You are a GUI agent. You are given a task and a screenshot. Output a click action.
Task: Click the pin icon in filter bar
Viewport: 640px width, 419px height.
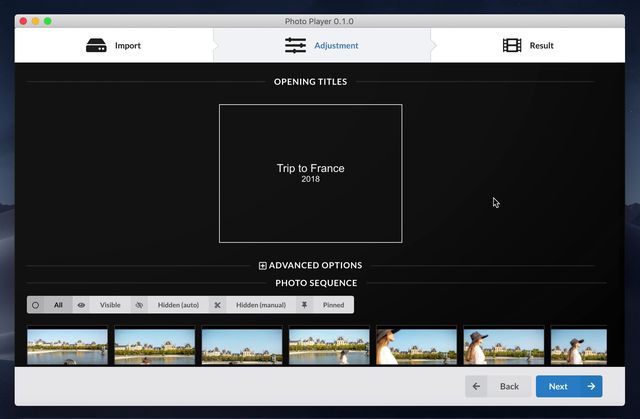(x=304, y=305)
